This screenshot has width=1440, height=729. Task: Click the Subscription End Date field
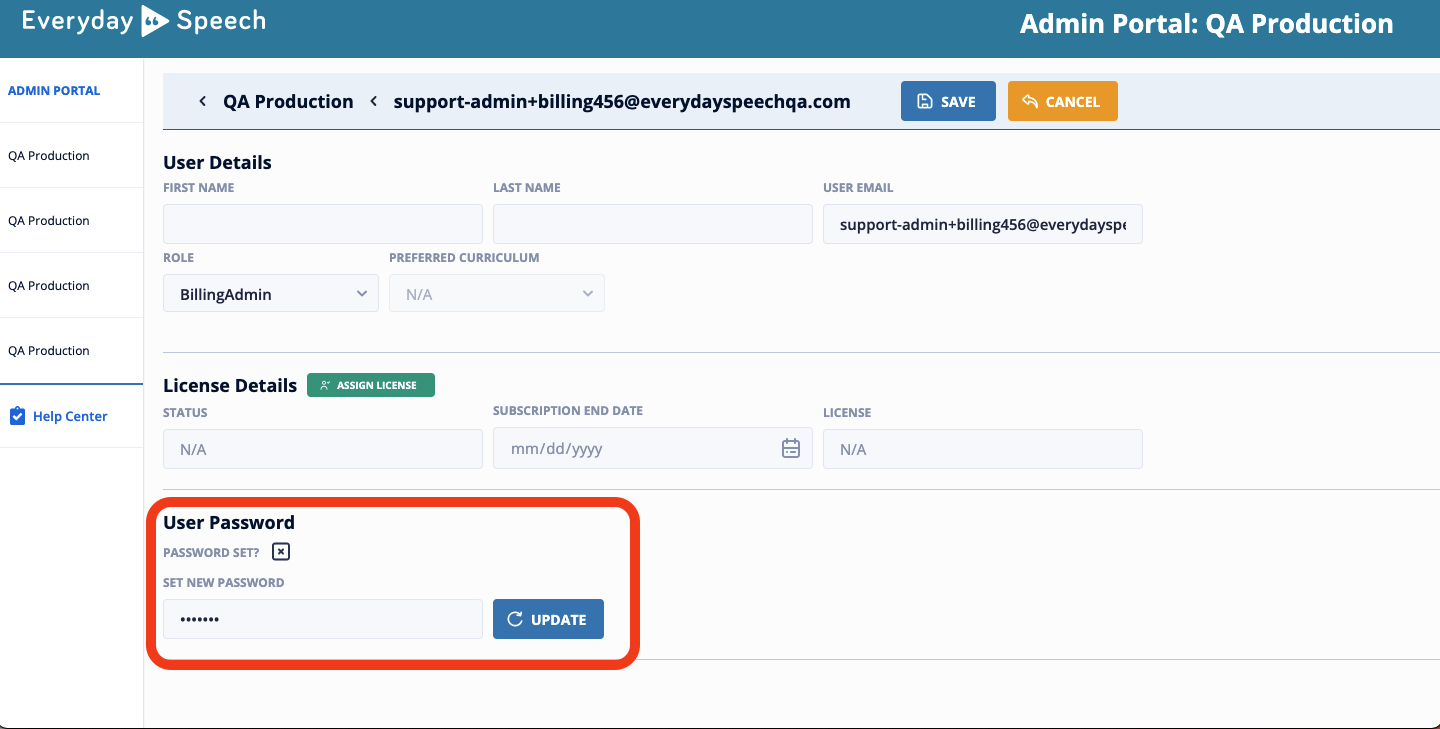tap(653, 449)
